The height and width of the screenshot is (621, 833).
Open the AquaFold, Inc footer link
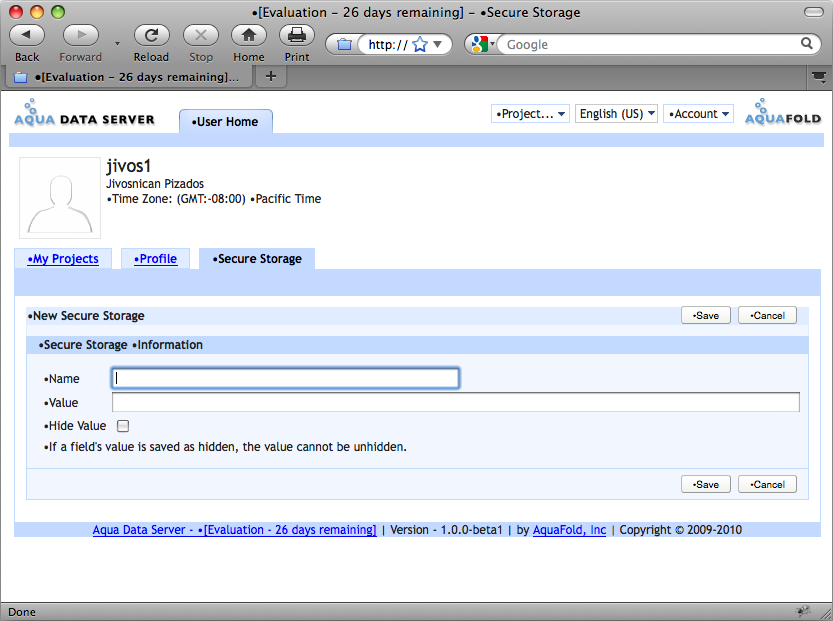pos(569,530)
